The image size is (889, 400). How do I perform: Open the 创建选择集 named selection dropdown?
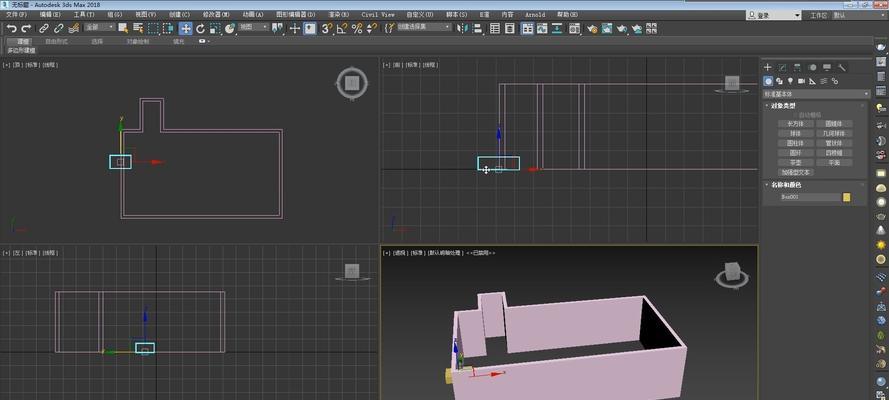tap(424, 27)
